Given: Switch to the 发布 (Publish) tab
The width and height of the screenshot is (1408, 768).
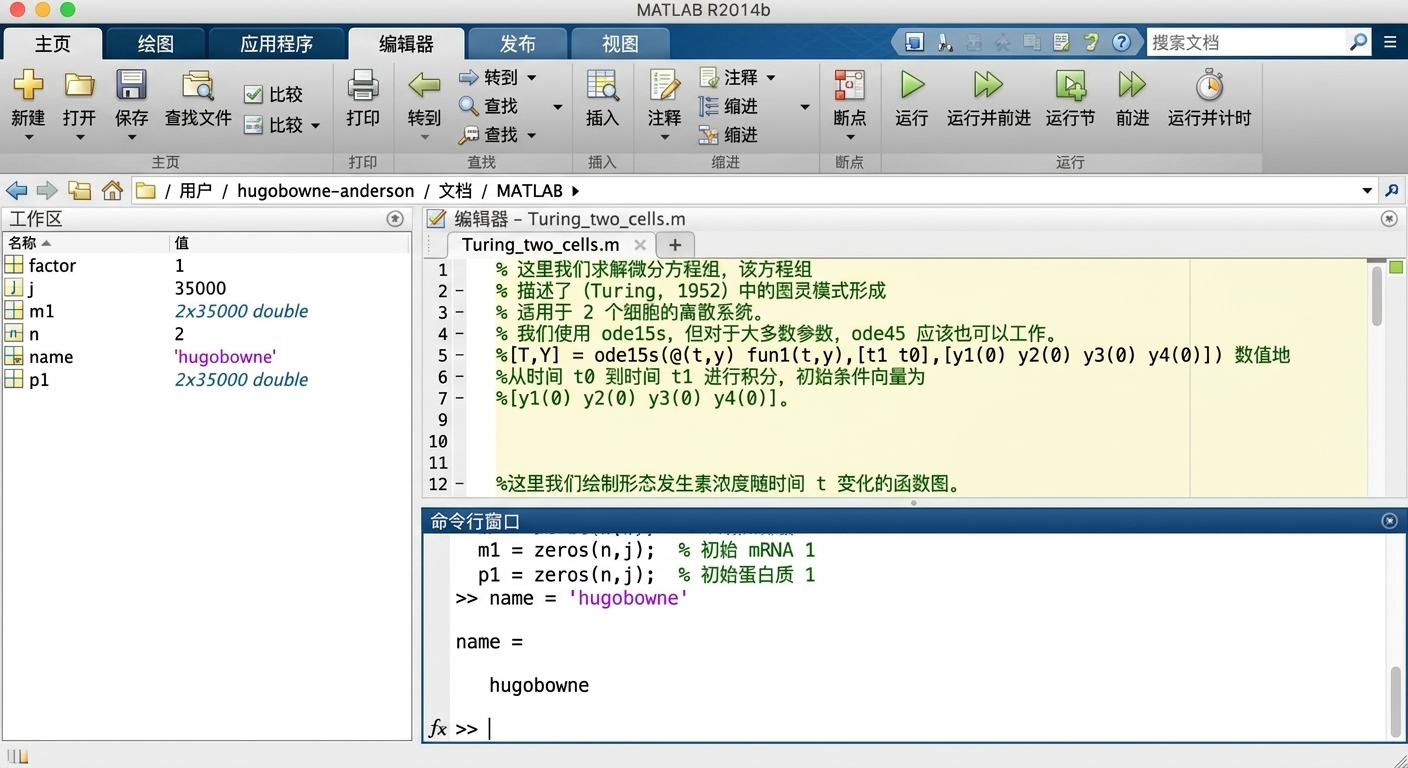Looking at the screenshot, I should [x=517, y=44].
